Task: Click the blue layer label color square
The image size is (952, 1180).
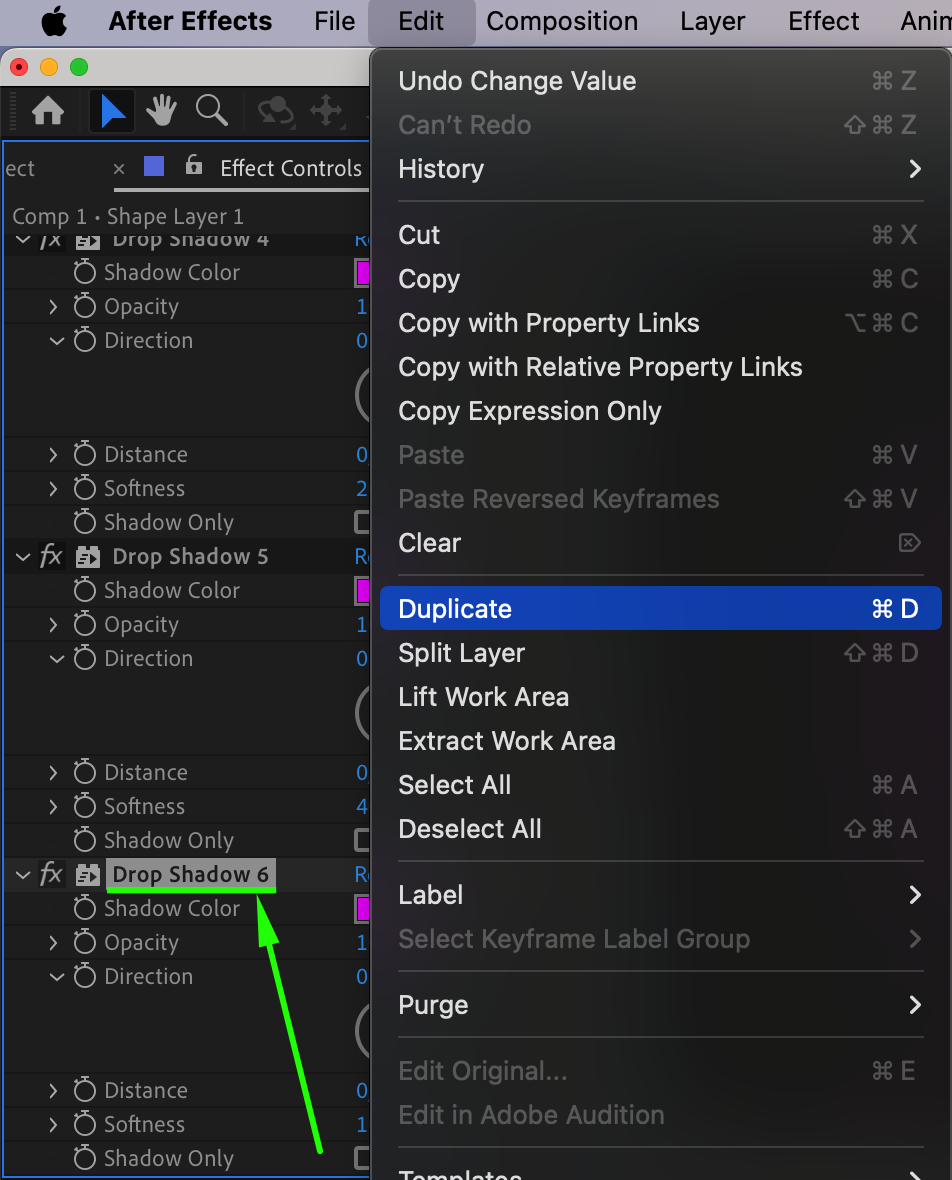Action: click(154, 167)
